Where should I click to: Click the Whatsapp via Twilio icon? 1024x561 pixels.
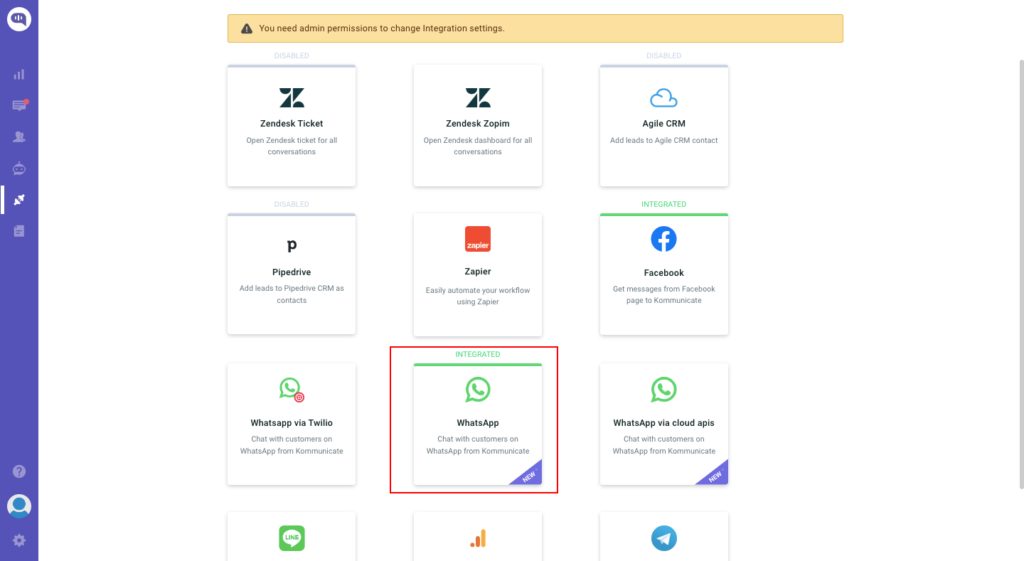point(291,389)
